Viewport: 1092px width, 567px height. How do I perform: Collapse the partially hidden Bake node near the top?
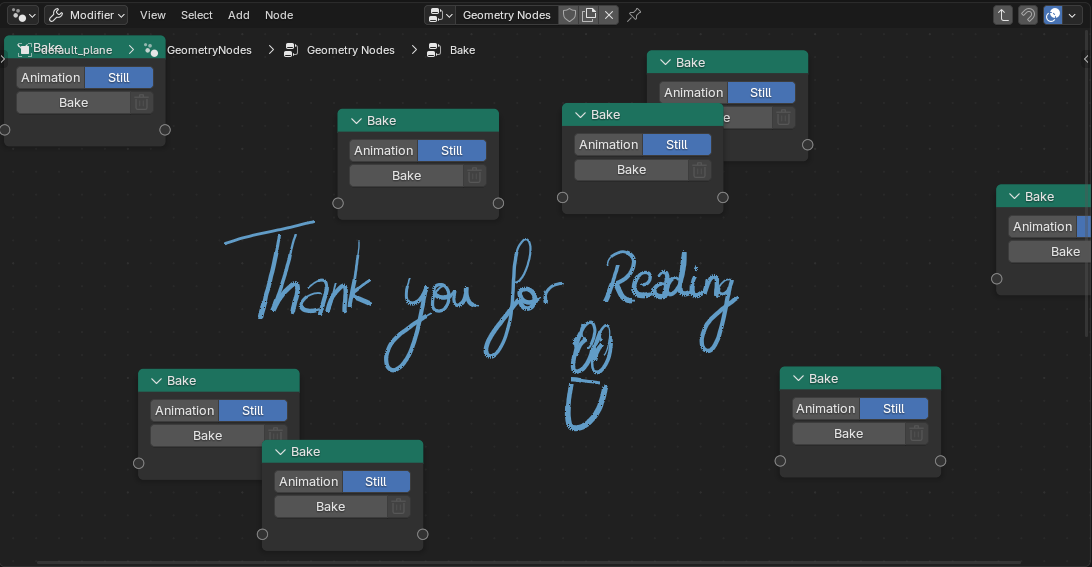[x=665, y=63]
